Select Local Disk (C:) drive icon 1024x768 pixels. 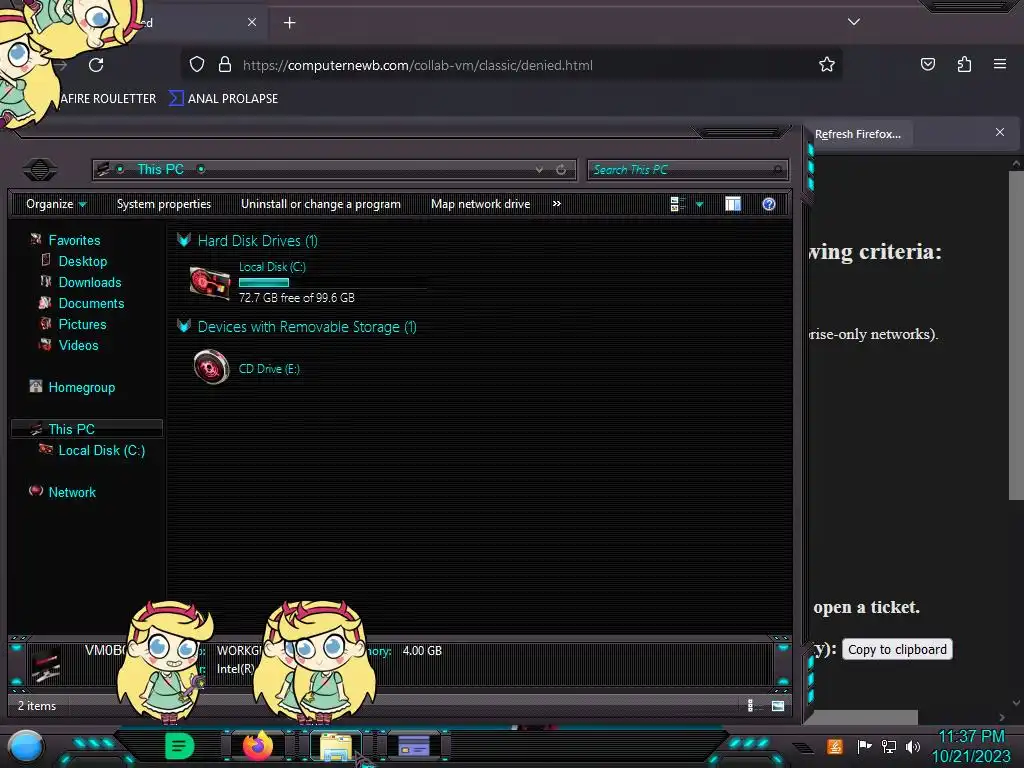pyautogui.click(x=210, y=282)
